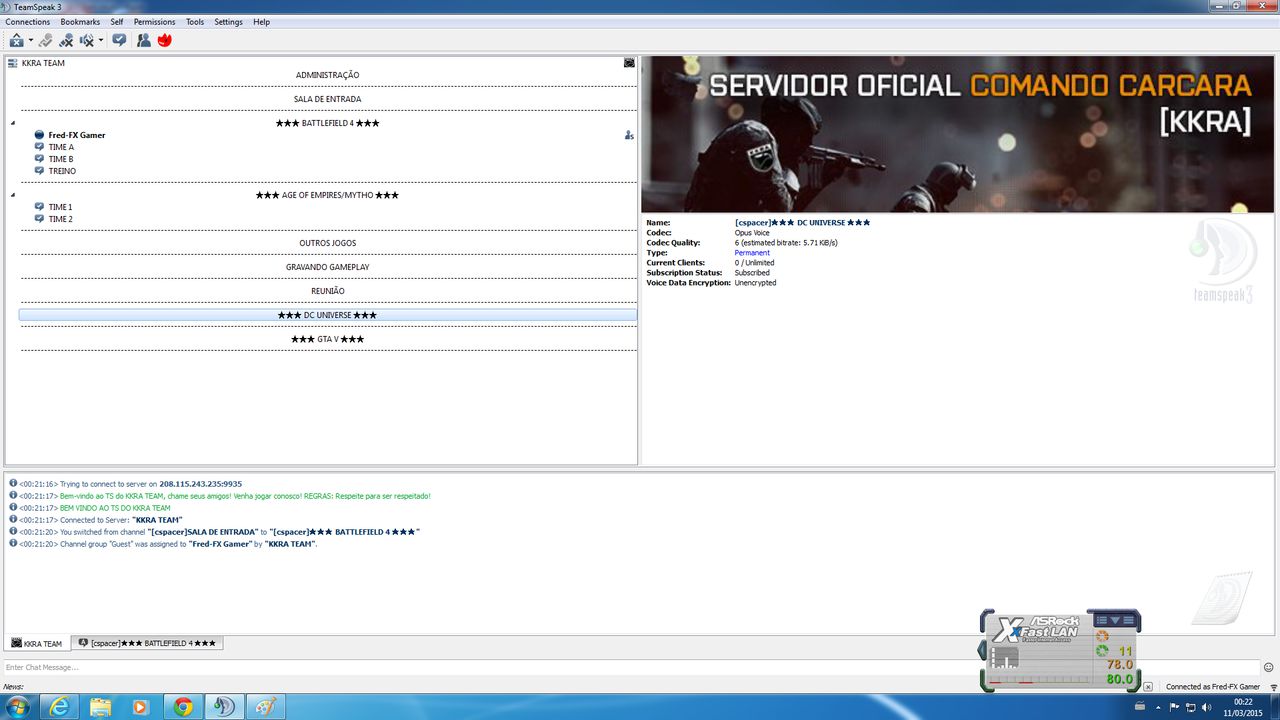
Task: Open the Settings menu
Action: click(x=228, y=21)
